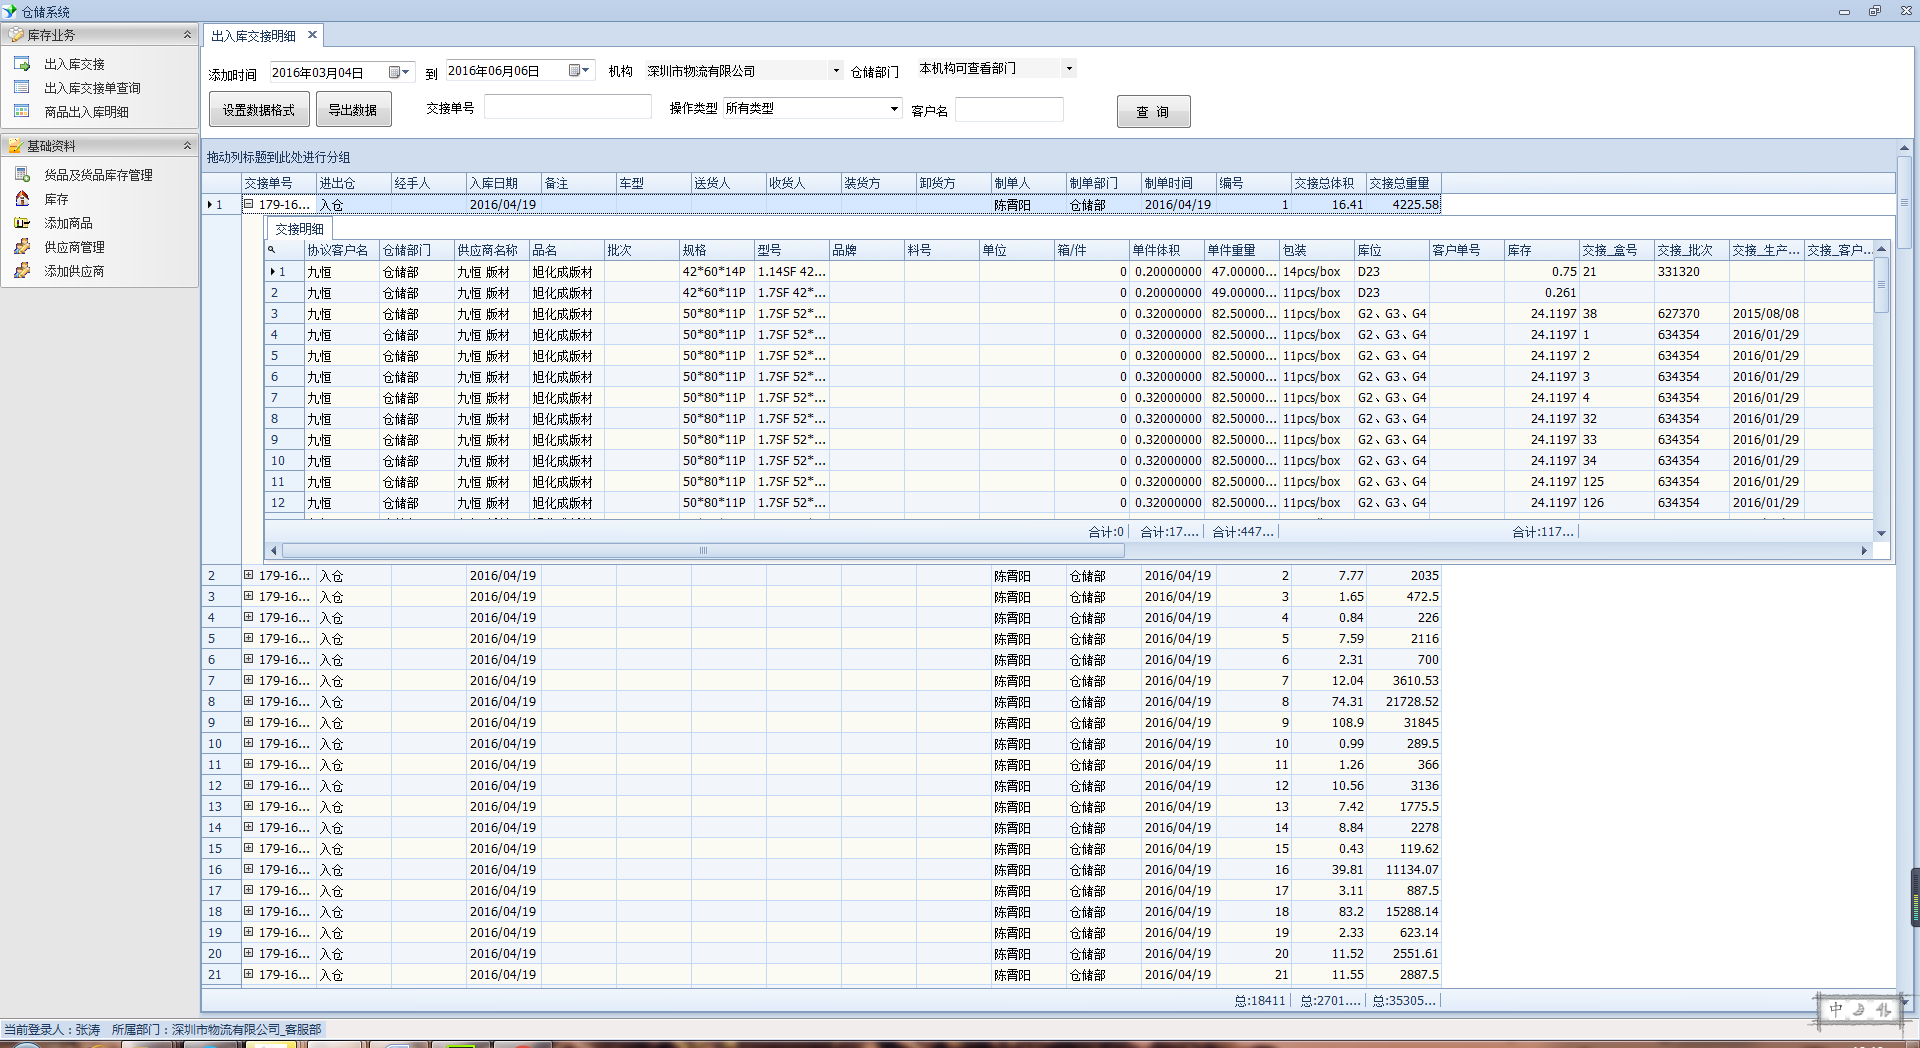The width and height of the screenshot is (1920, 1048).
Task: Click the search icon in detail grid header
Action: click(x=271, y=250)
